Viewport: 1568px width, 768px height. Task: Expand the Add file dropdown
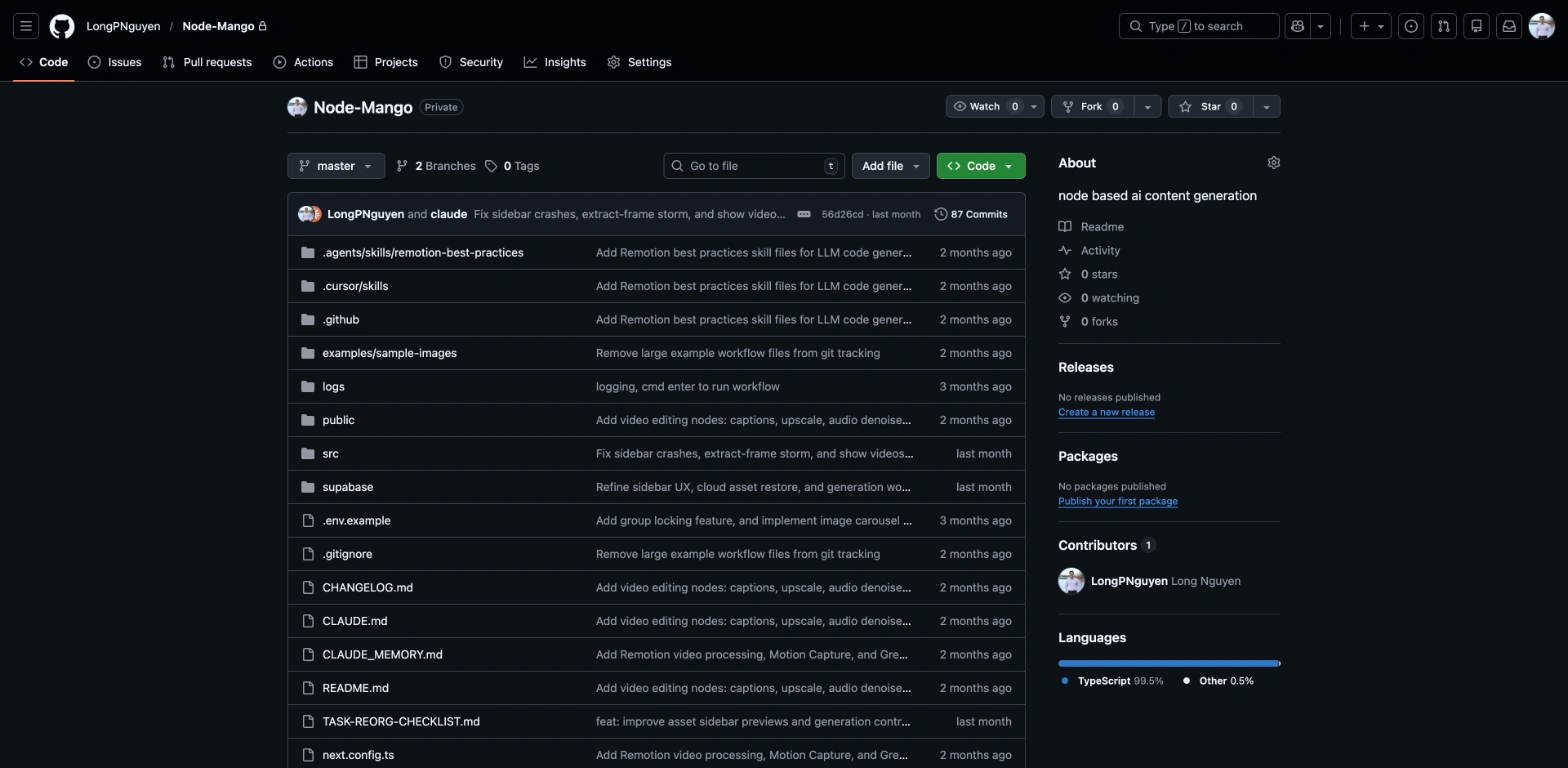tap(890, 166)
